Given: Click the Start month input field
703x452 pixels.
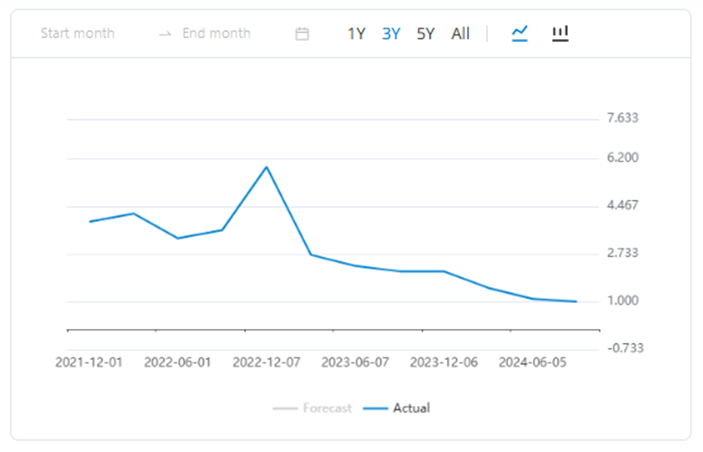Looking at the screenshot, I should coord(78,34).
